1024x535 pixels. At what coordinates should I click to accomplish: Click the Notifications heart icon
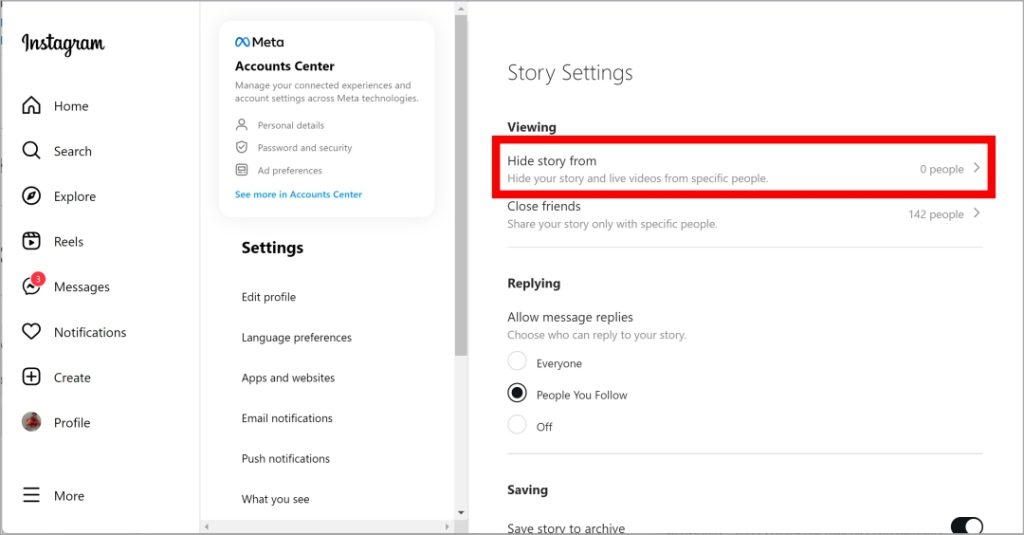pos(31,332)
